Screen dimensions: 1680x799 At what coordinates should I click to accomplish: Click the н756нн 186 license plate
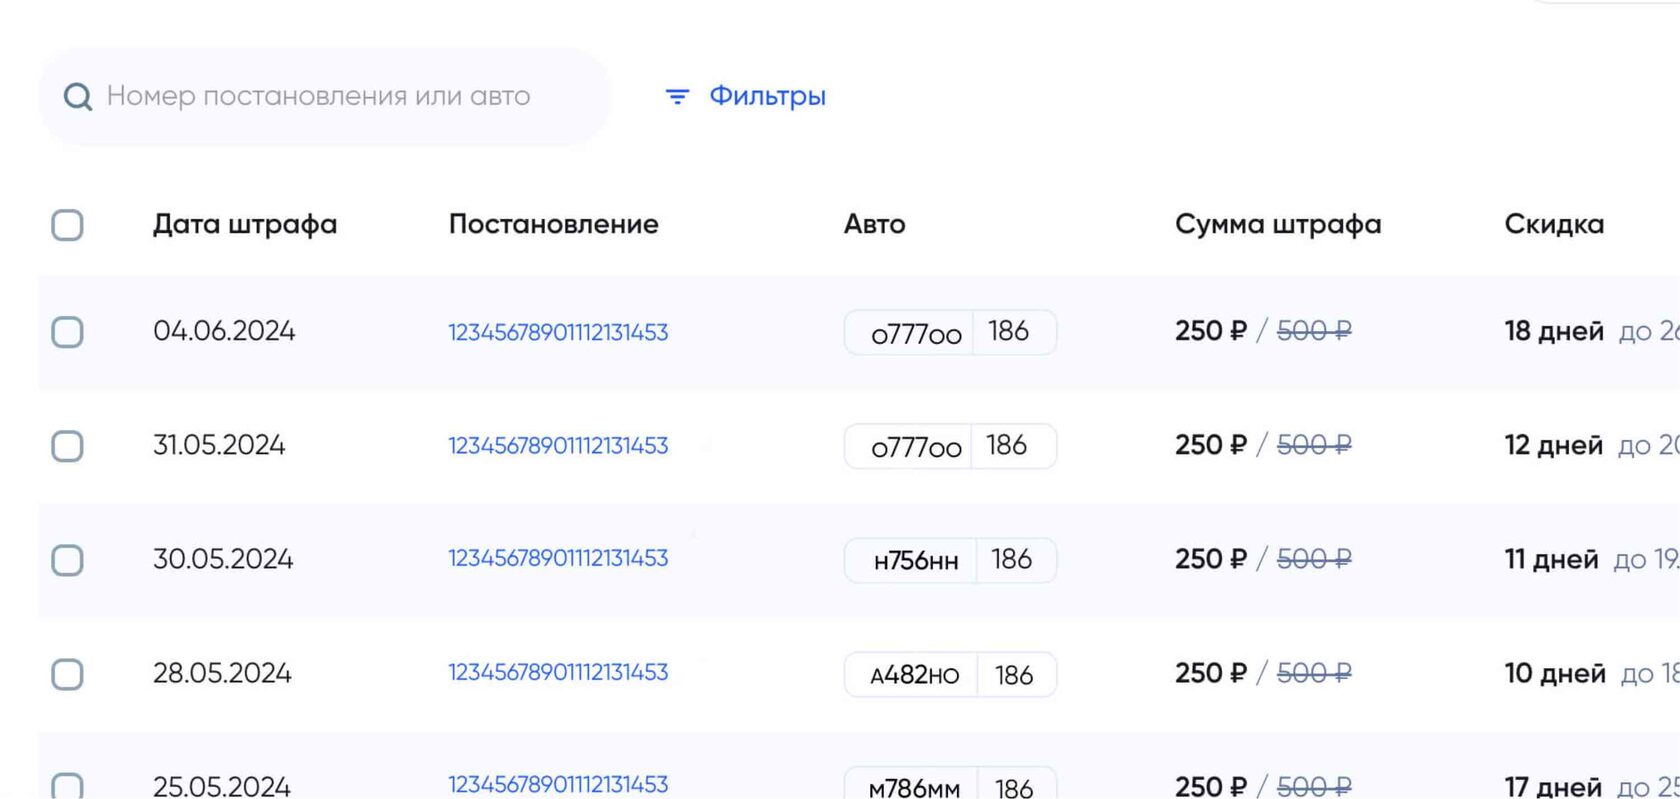[x=949, y=560]
